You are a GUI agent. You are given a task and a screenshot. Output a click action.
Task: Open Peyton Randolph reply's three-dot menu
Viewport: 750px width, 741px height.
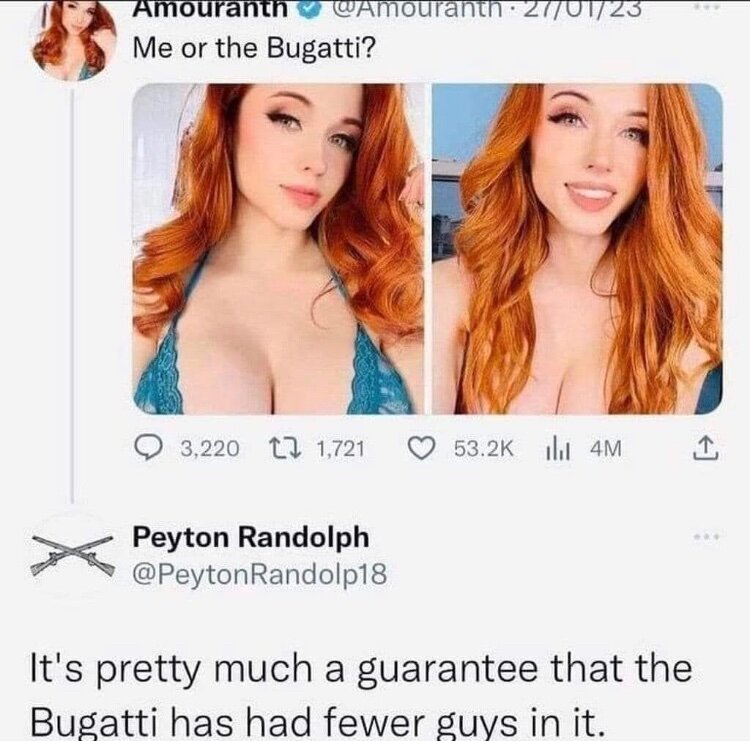tap(708, 537)
